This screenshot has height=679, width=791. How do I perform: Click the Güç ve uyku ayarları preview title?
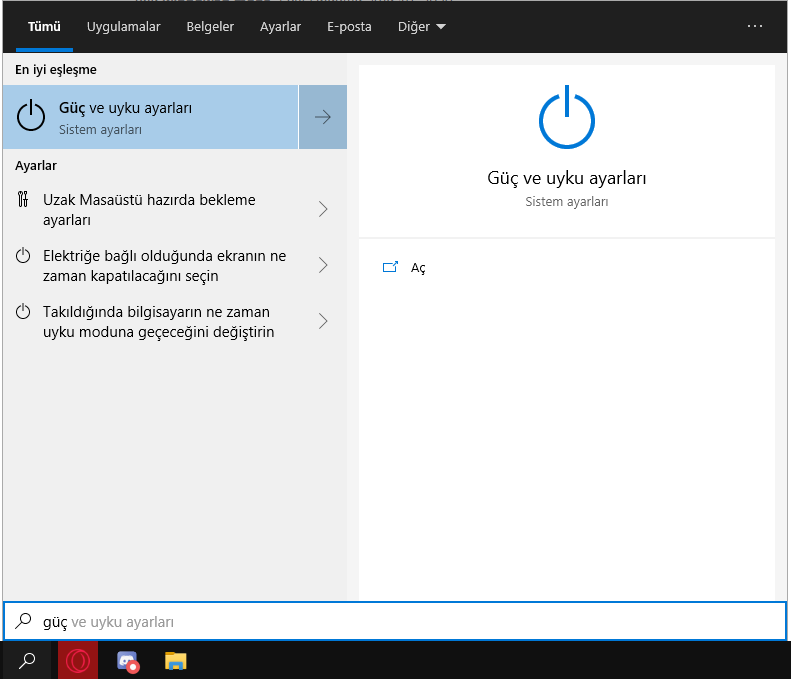[567, 179]
